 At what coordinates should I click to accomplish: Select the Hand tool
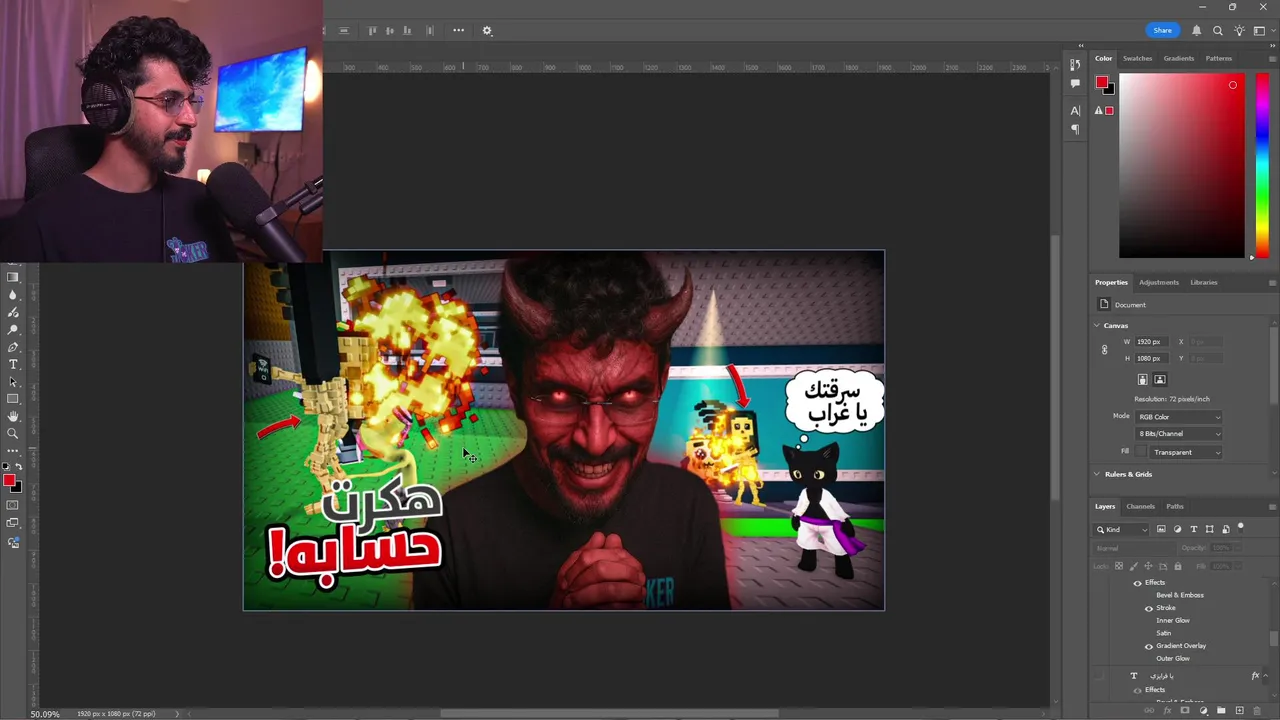point(13,416)
